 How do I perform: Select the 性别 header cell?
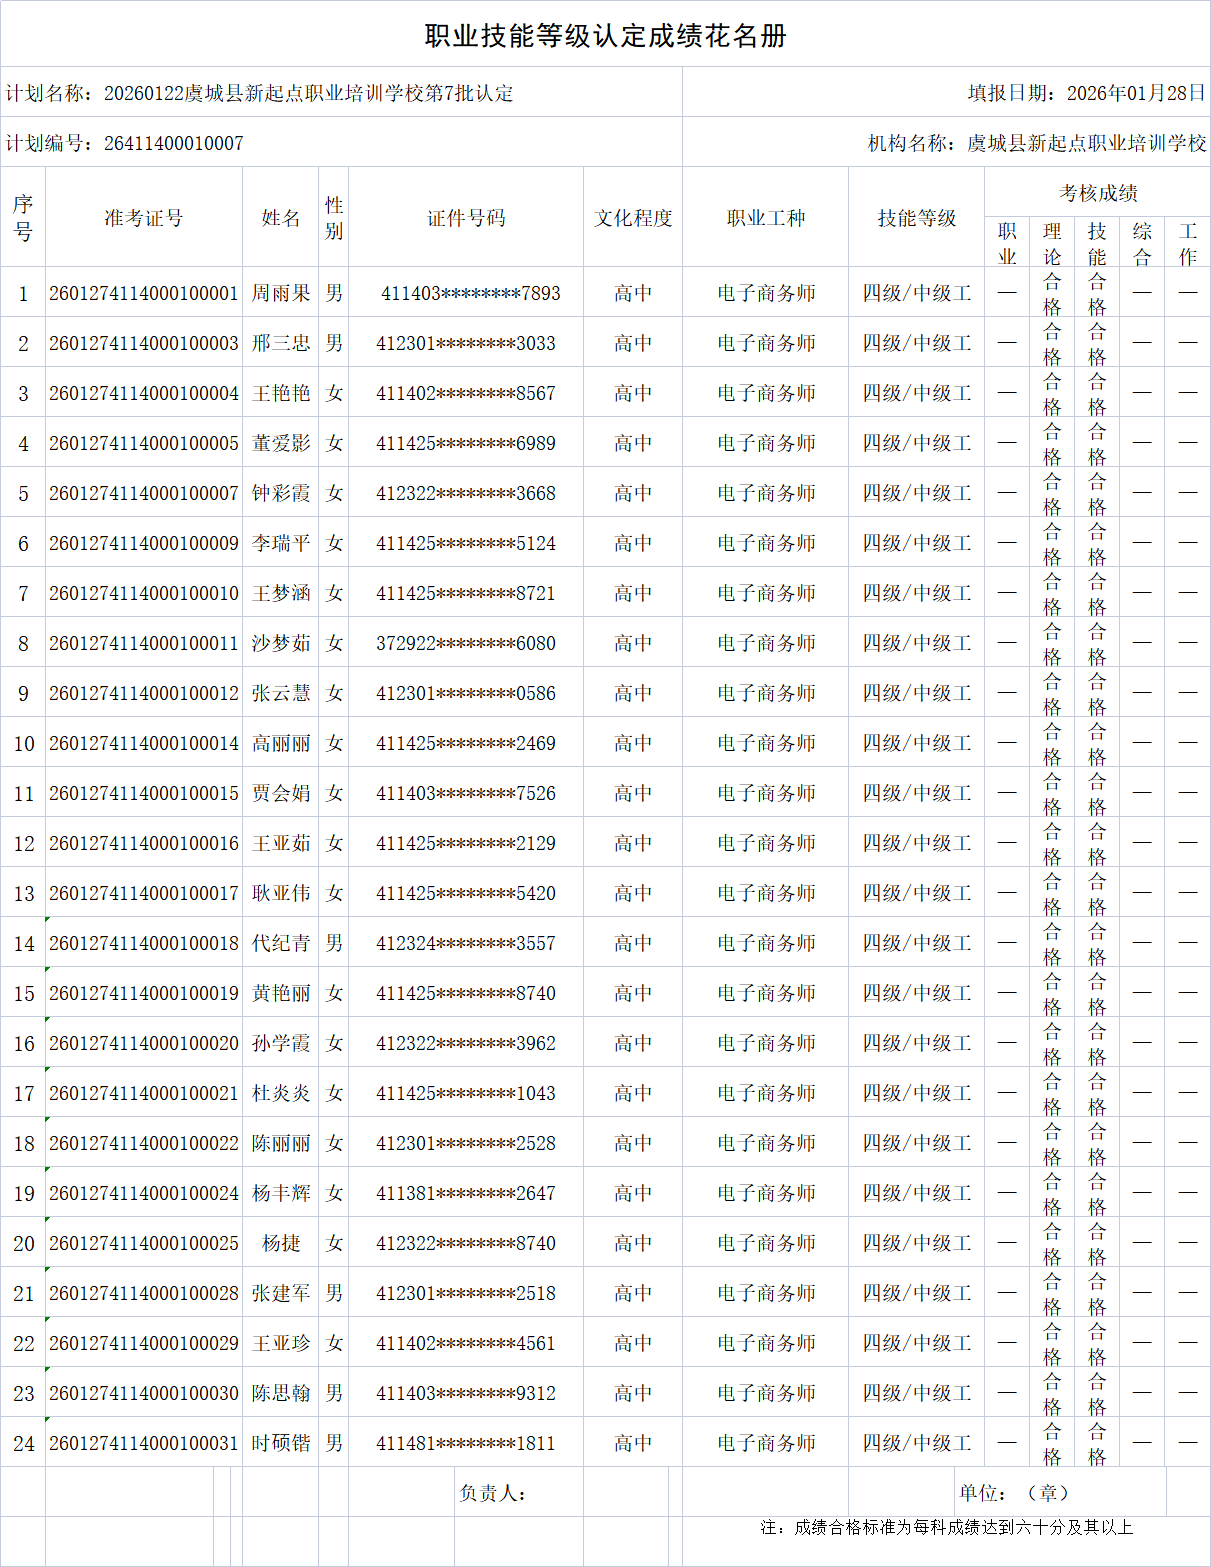335,216
